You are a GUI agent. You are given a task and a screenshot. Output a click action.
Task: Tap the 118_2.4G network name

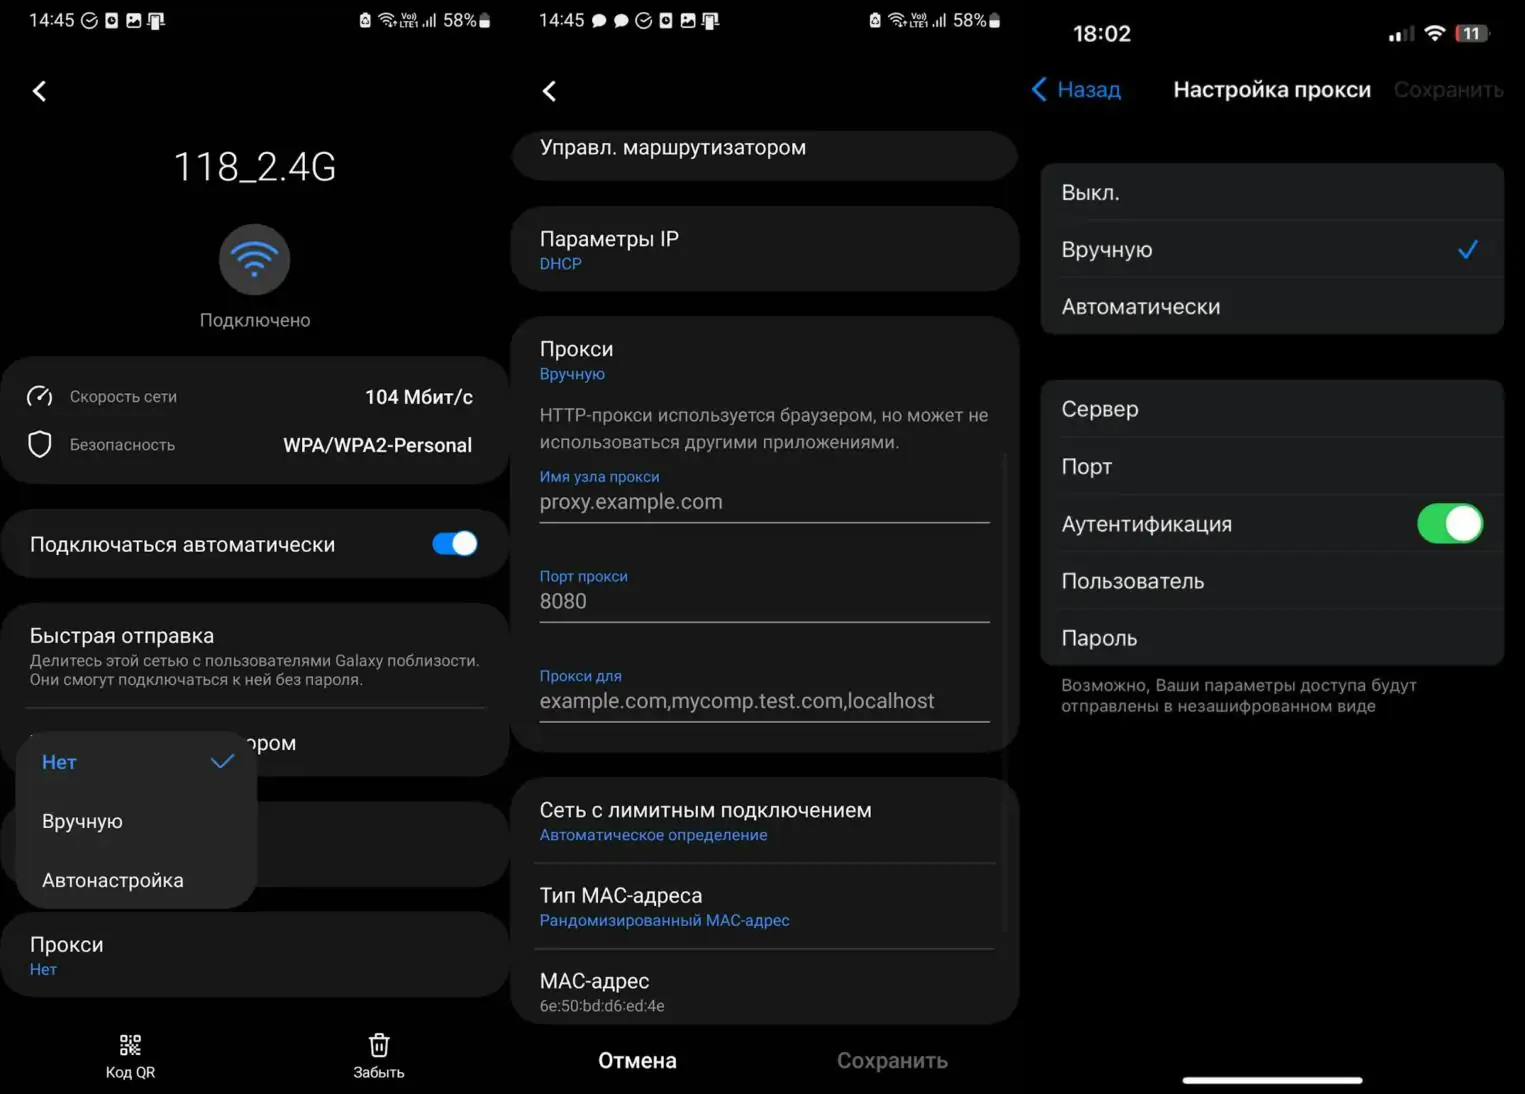coord(255,166)
